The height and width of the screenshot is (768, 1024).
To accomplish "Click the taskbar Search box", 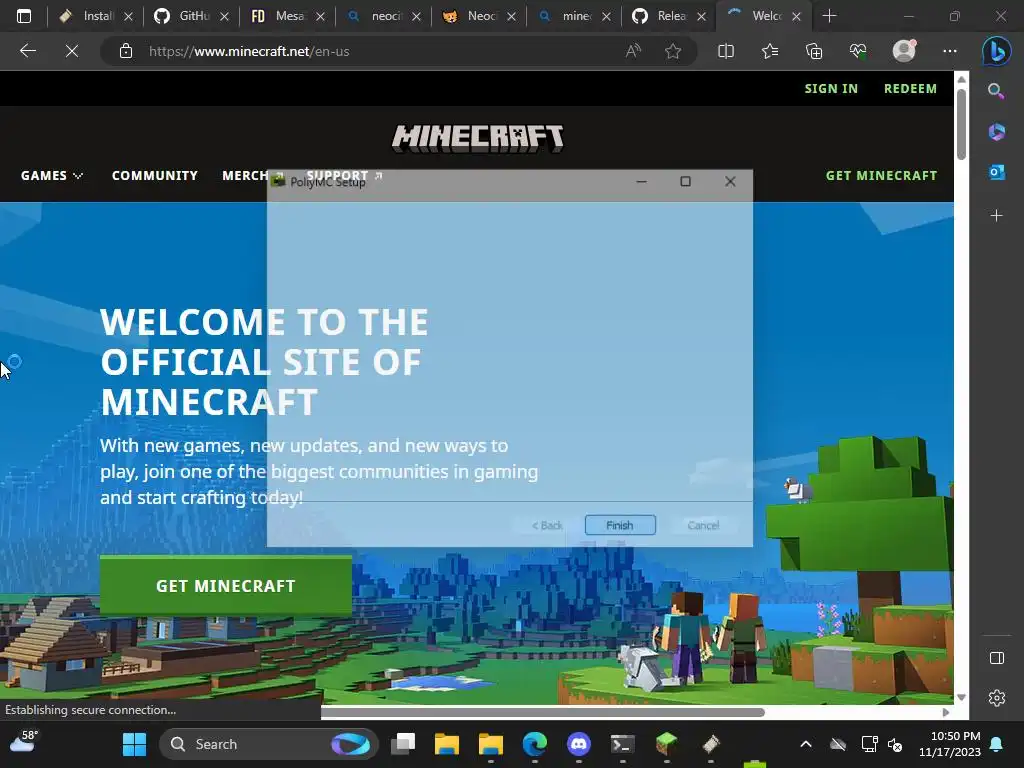I will click(x=268, y=744).
